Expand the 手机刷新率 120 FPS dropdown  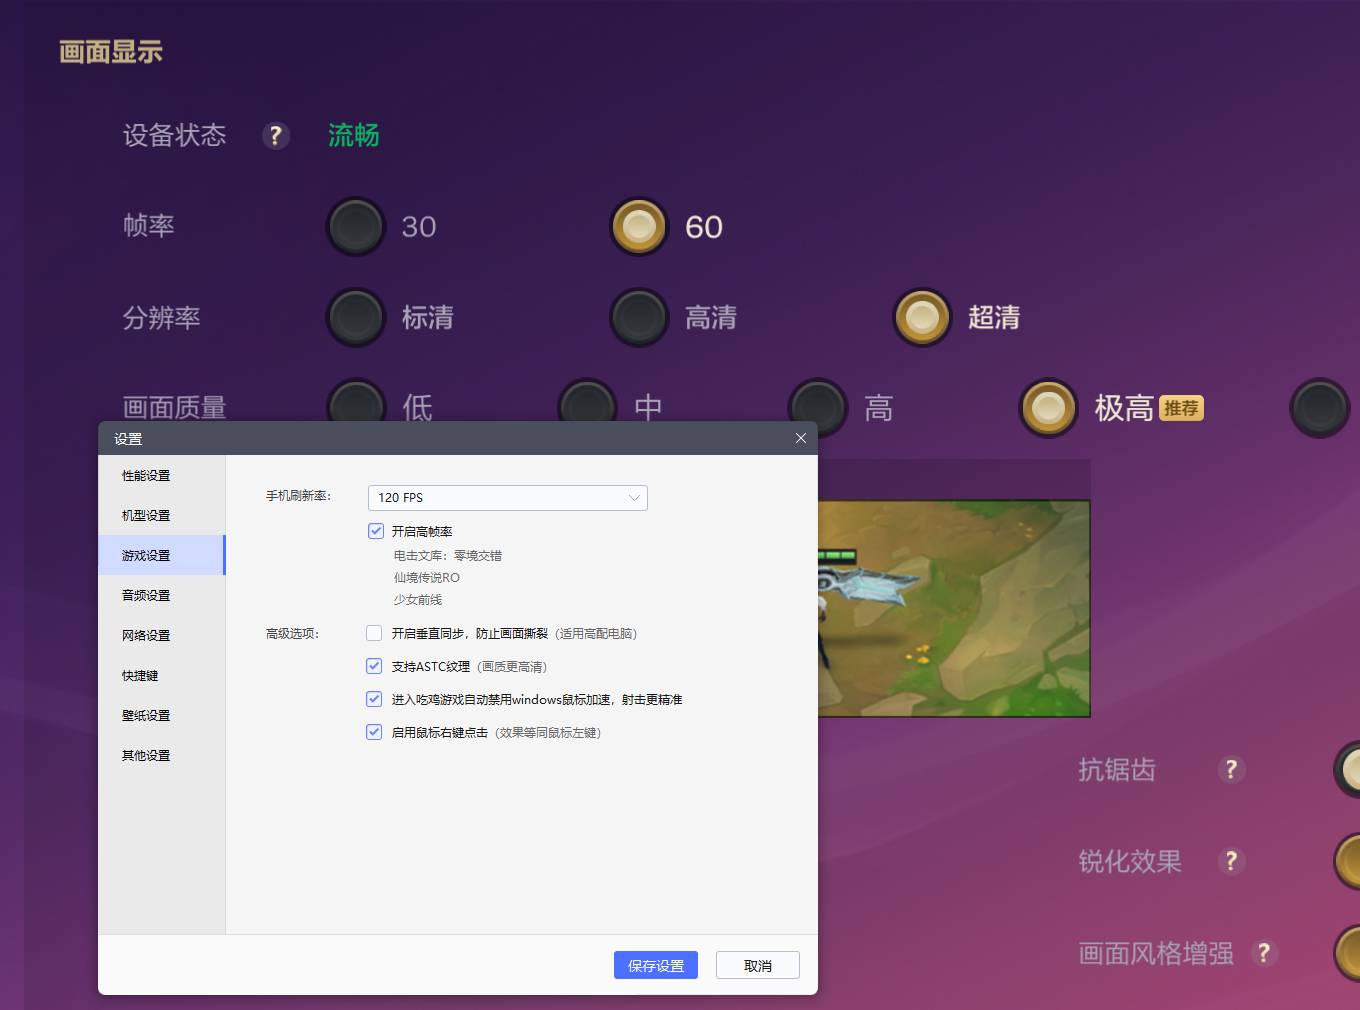[x=507, y=498]
